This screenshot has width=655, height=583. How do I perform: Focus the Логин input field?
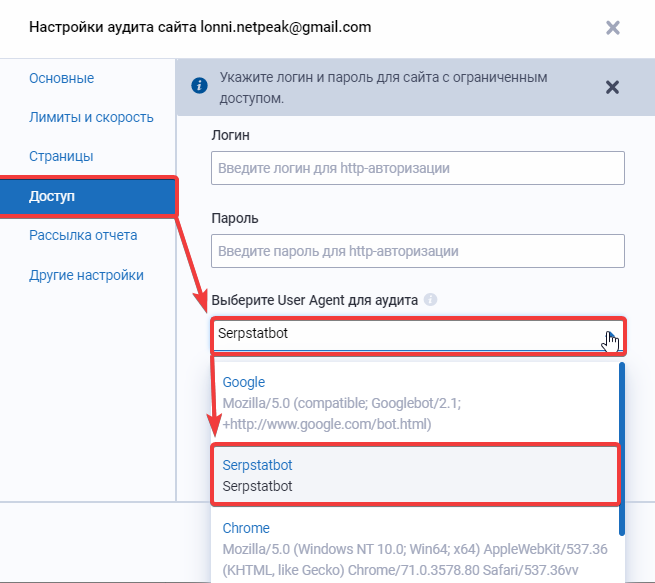point(418,168)
